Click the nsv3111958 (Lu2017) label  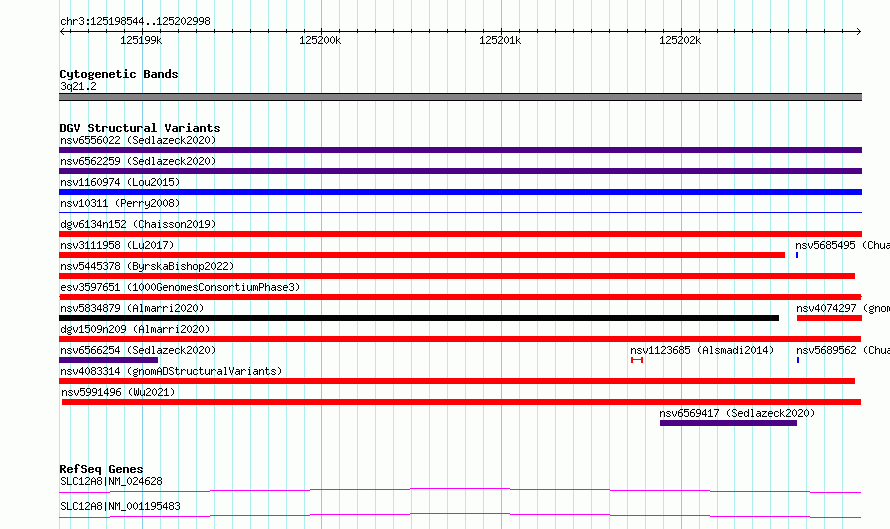pos(117,245)
